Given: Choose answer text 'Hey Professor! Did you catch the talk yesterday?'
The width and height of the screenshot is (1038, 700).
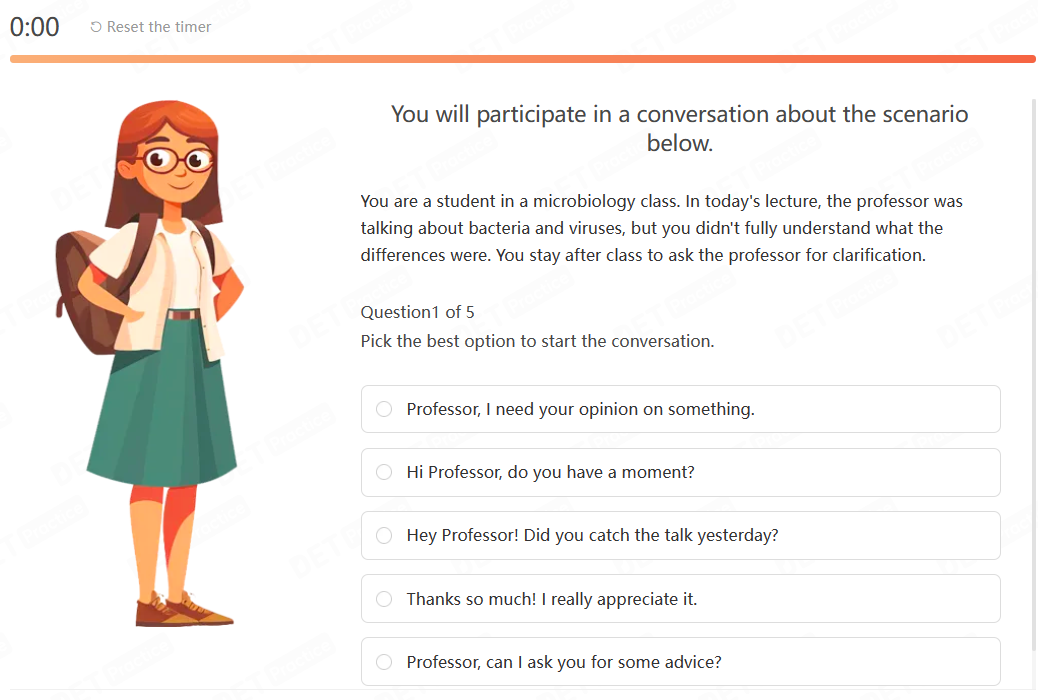Looking at the screenshot, I should (592, 535).
